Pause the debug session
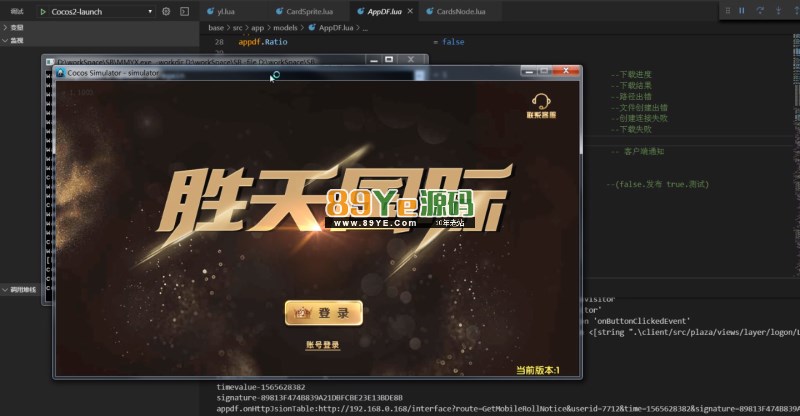The width and height of the screenshot is (800, 416). [742, 10]
